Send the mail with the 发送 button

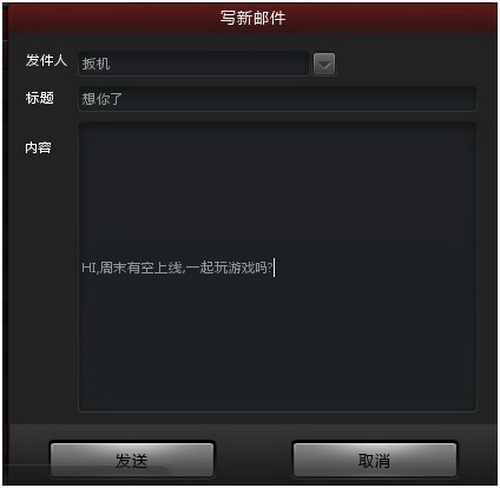point(132,460)
